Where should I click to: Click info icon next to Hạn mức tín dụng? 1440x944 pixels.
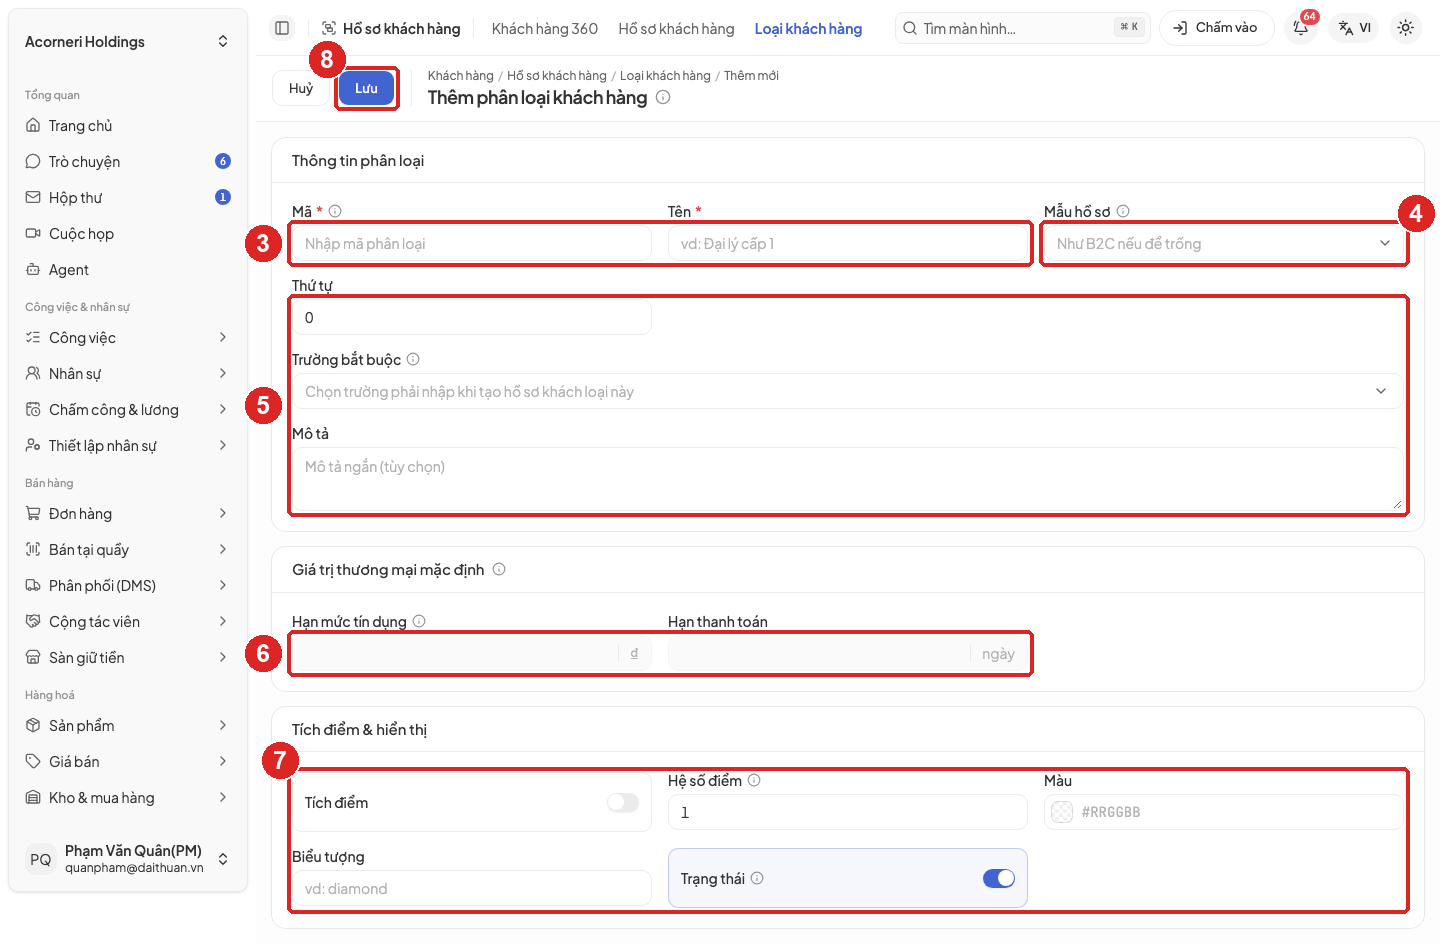pos(419,621)
